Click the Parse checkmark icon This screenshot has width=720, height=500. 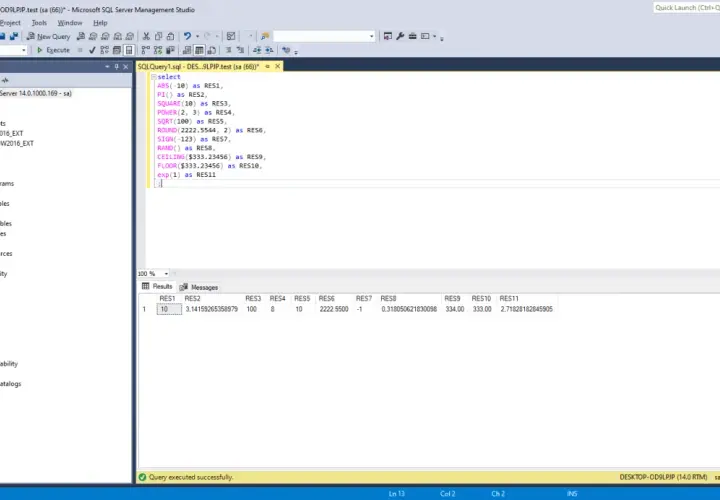coord(92,50)
